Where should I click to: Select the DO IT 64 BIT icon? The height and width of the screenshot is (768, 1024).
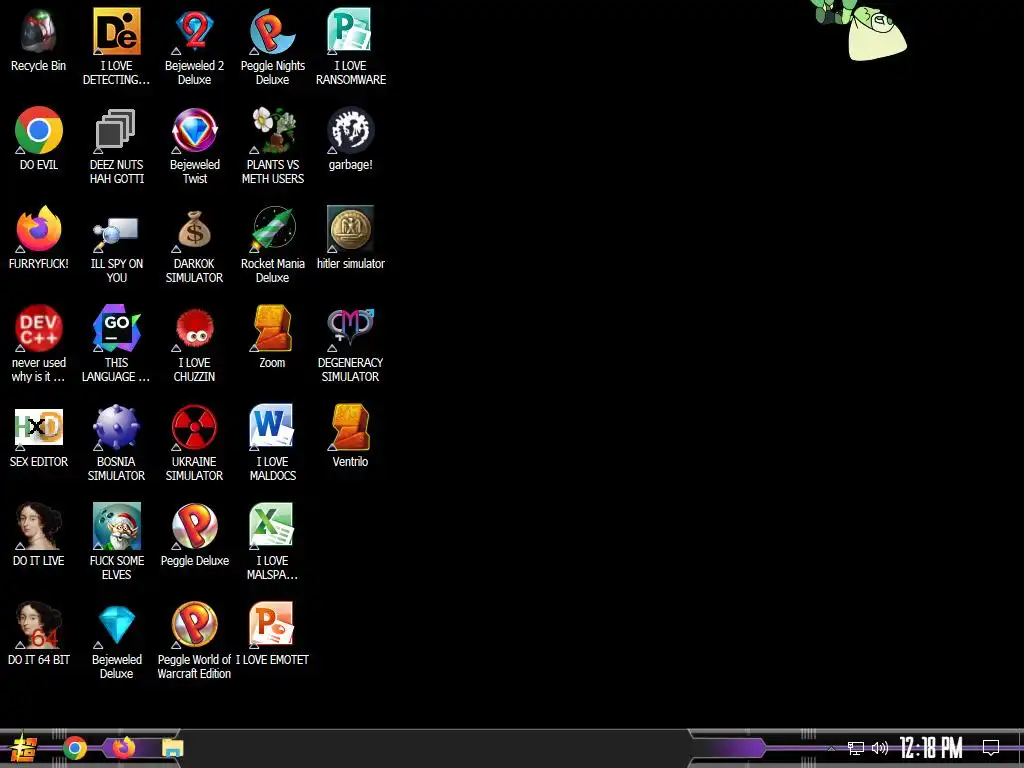[x=39, y=625]
